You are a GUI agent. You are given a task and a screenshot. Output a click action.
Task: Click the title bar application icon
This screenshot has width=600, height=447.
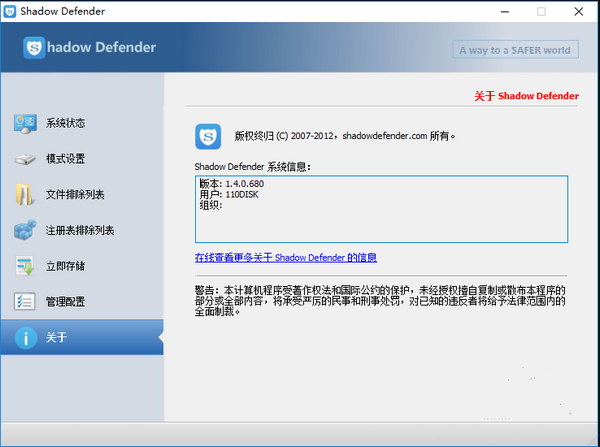tap(12, 11)
